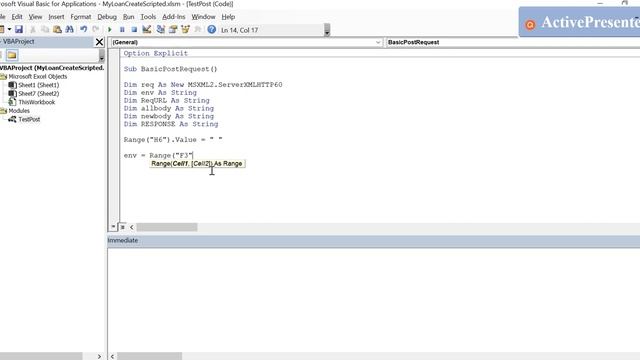Open the Help menu
The width and height of the screenshot is (640, 360).
[x=228, y=17]
